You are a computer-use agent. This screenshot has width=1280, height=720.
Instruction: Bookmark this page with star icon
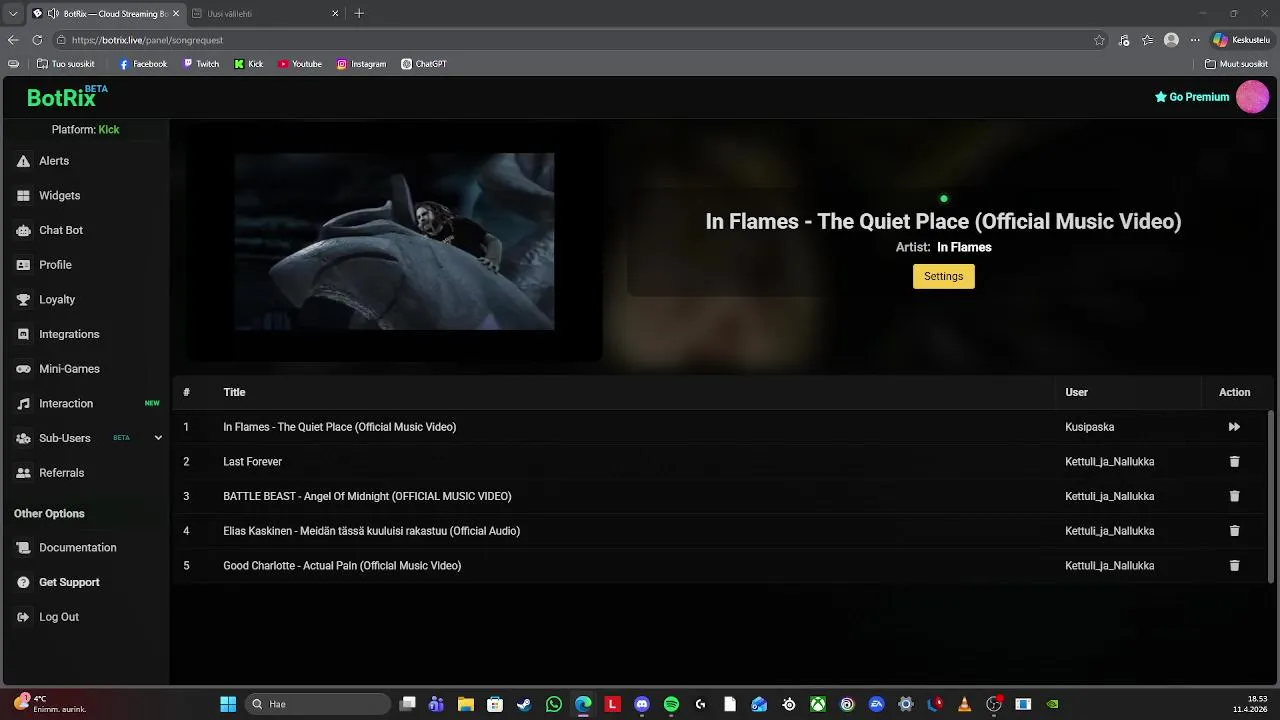pyautogui.click(x=1099, y=40)
